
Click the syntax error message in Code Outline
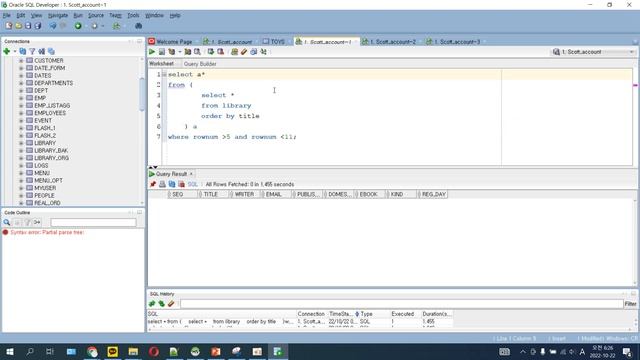(x=47, y=232)
